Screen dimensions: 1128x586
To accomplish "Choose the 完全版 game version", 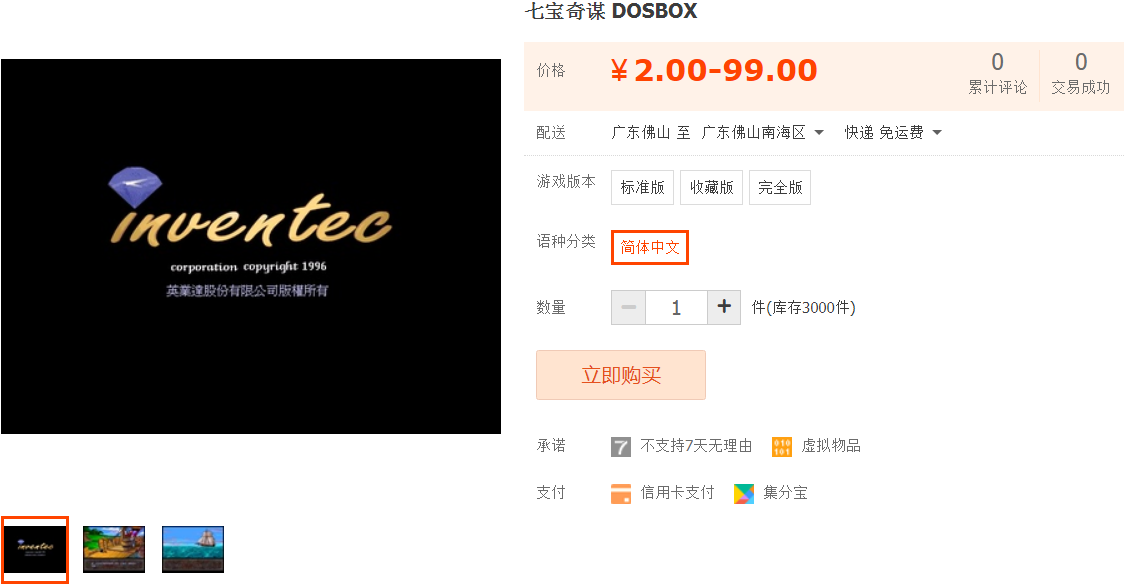I will (x=780, y=188).
